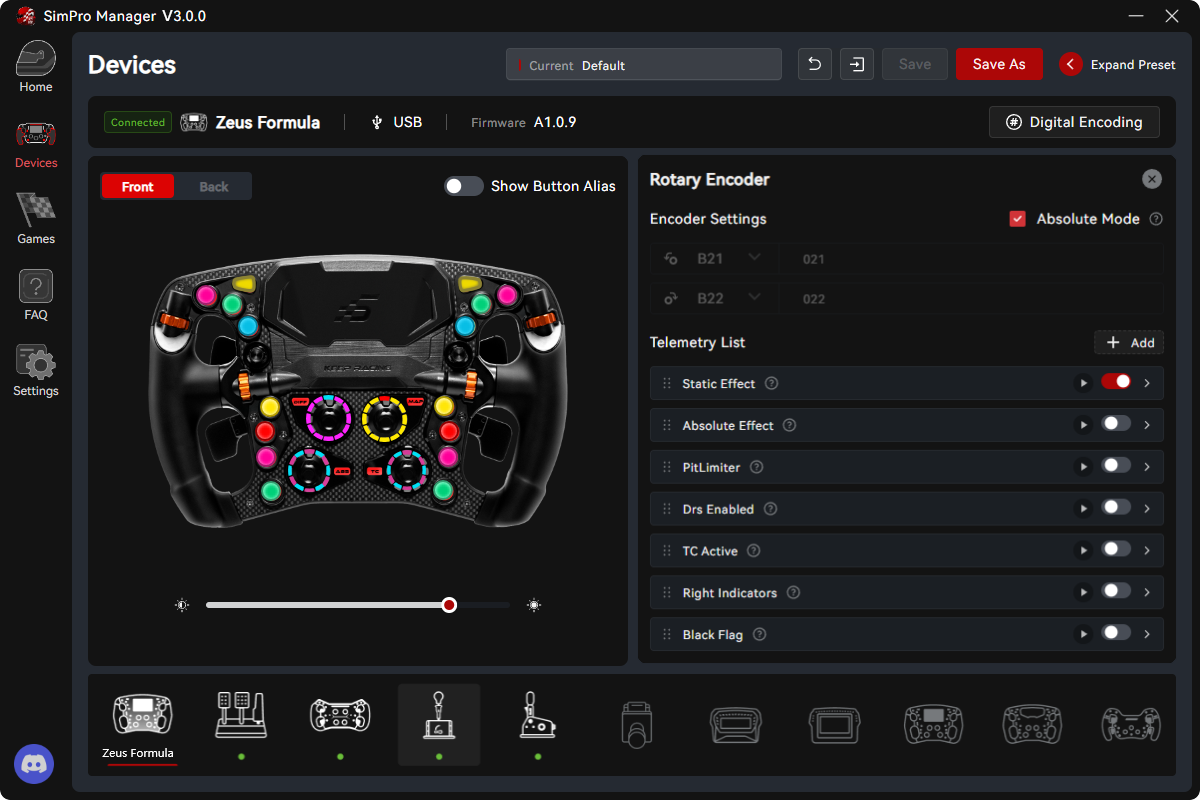Screen dimensions: 1200x800
Task: Open the Games section with checkered flag
Action: tap(36, 219)
